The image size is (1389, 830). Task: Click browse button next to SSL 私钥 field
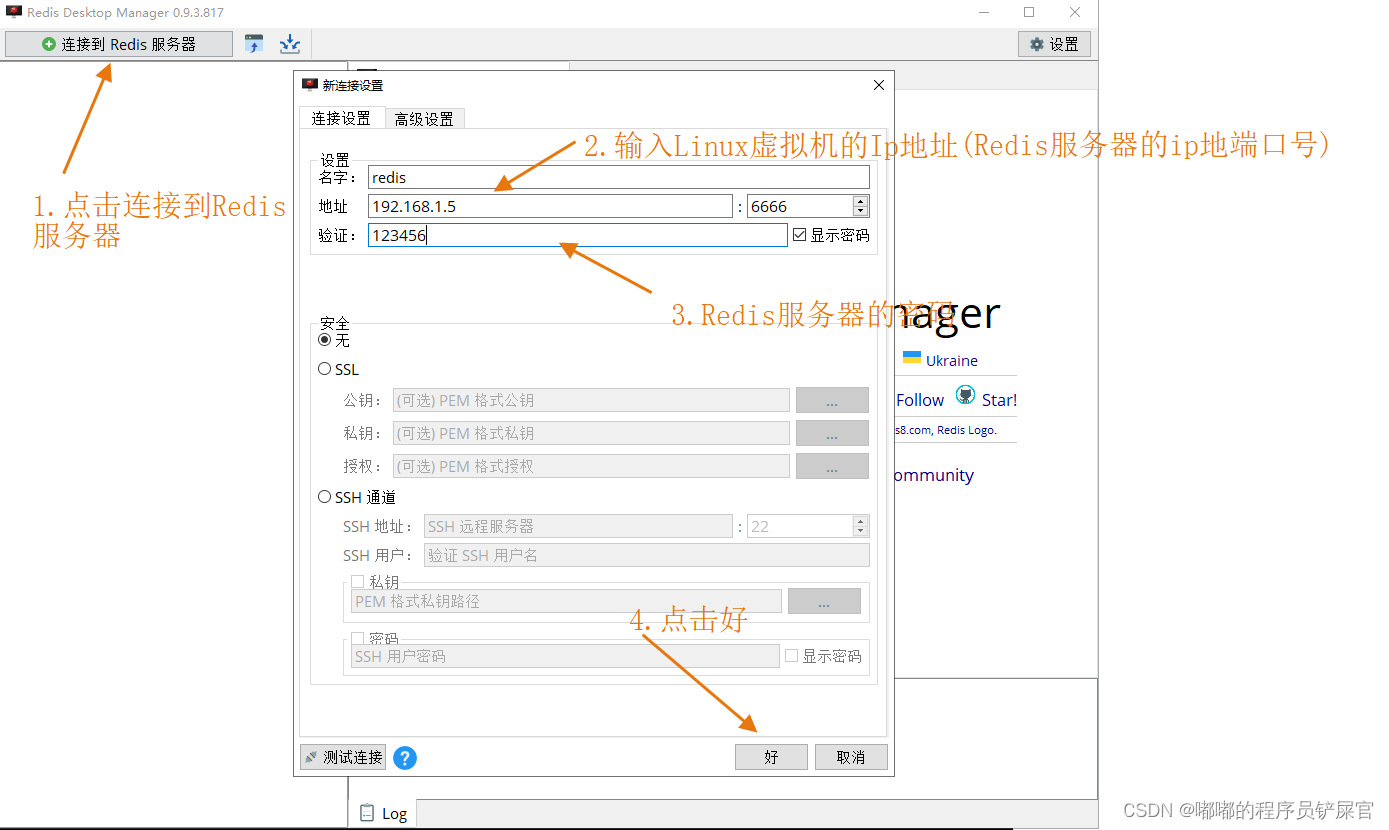tap(832, 433)
